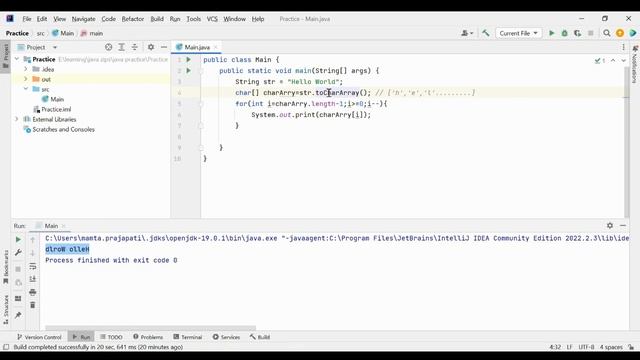
Task: Run with coverage icon in toolbar
Action: coord(577,33)
